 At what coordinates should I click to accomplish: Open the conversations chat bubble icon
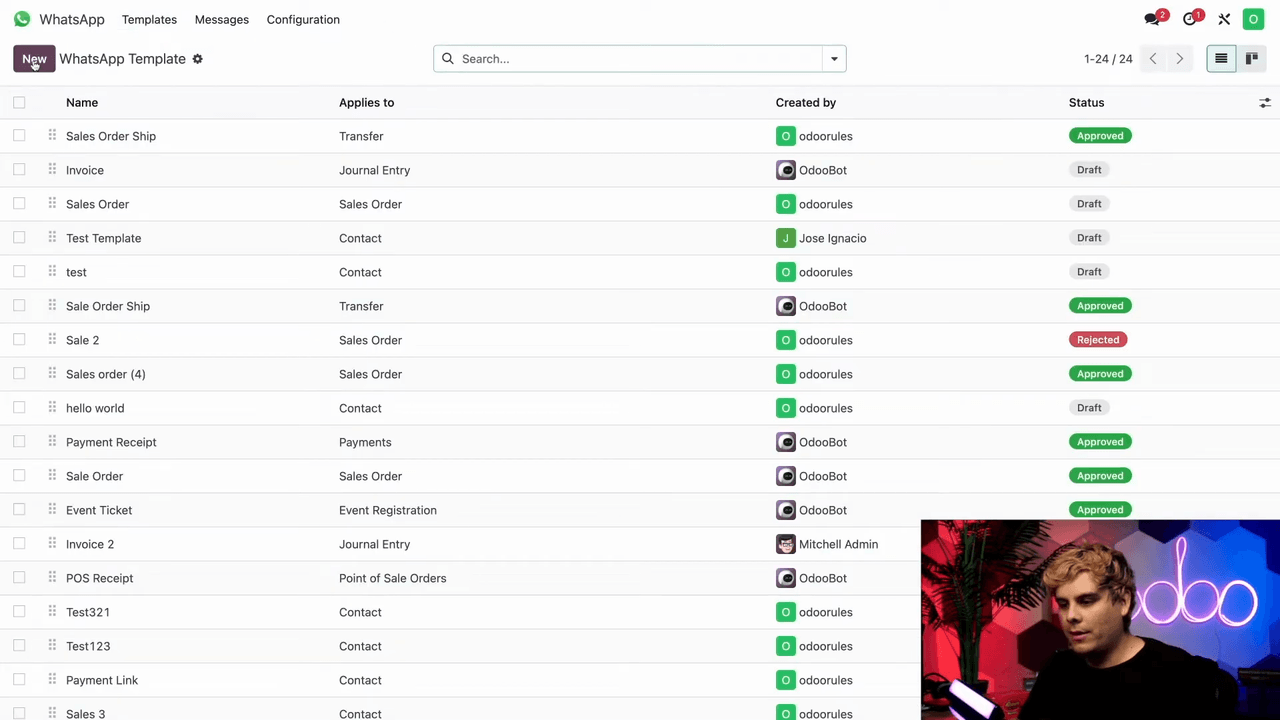(1153, 19)
